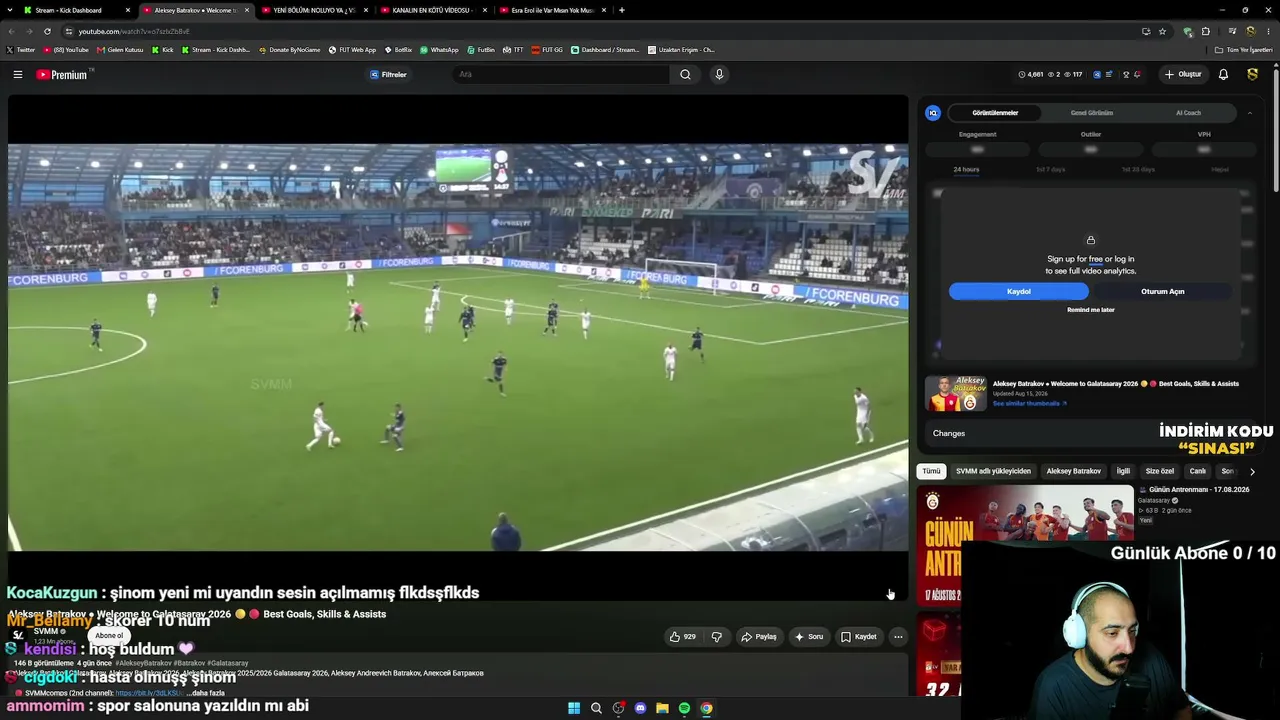
Task: Open the Gelen Kutusu Gmail bookmark
Action: pyautogui.click(x=121, y=50)
